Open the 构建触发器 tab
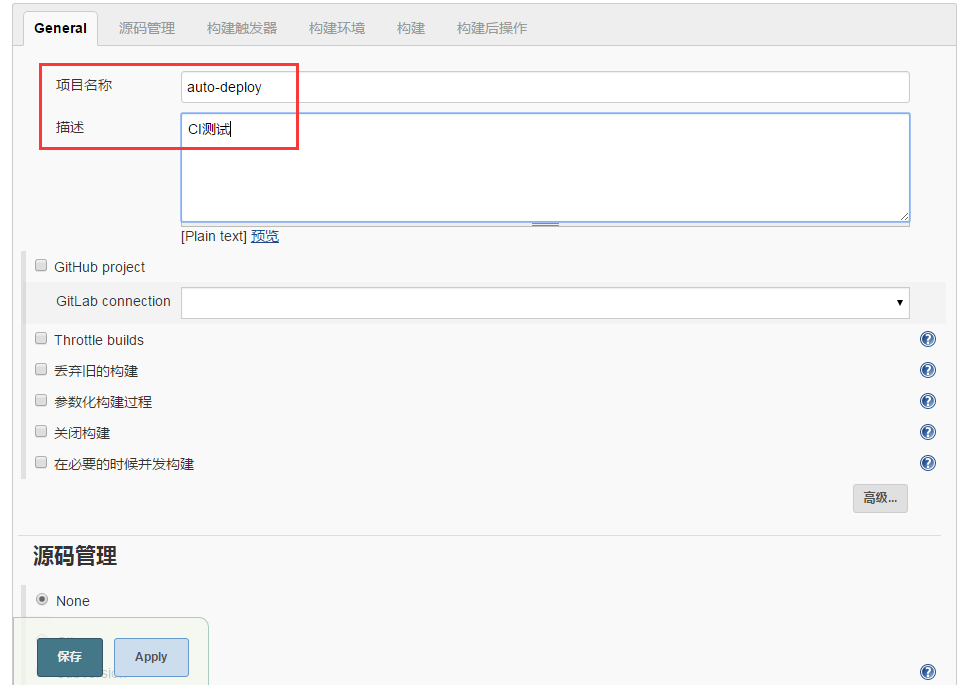 [242, 28]
